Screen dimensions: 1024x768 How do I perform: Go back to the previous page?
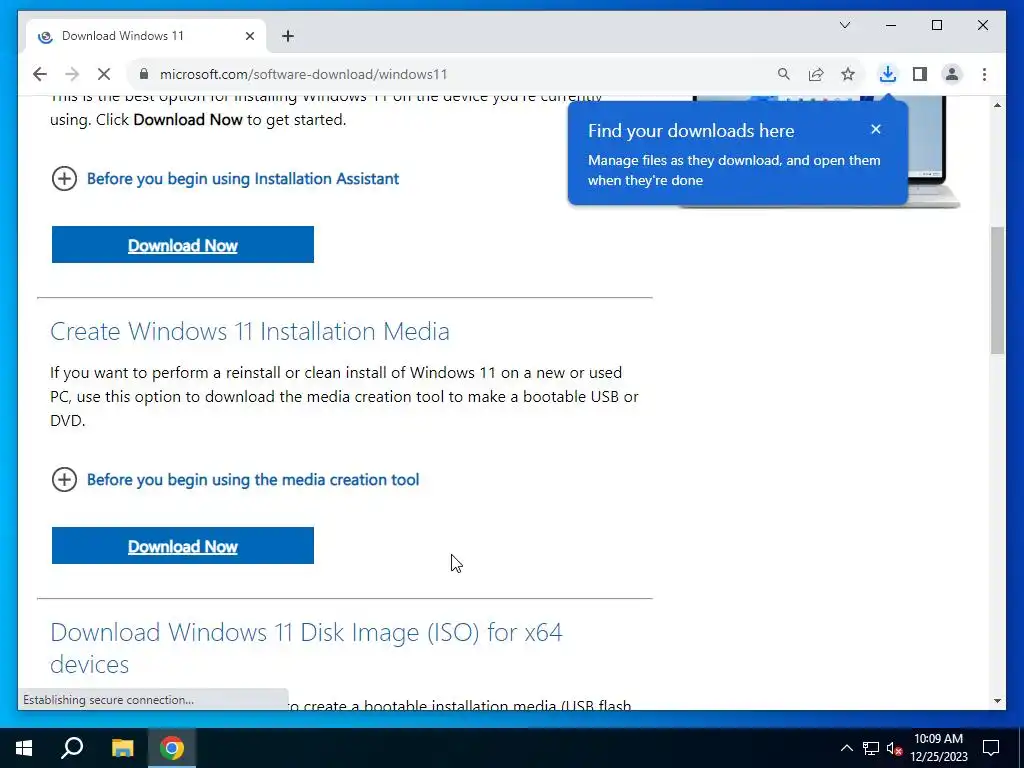(x=40, y=74)
